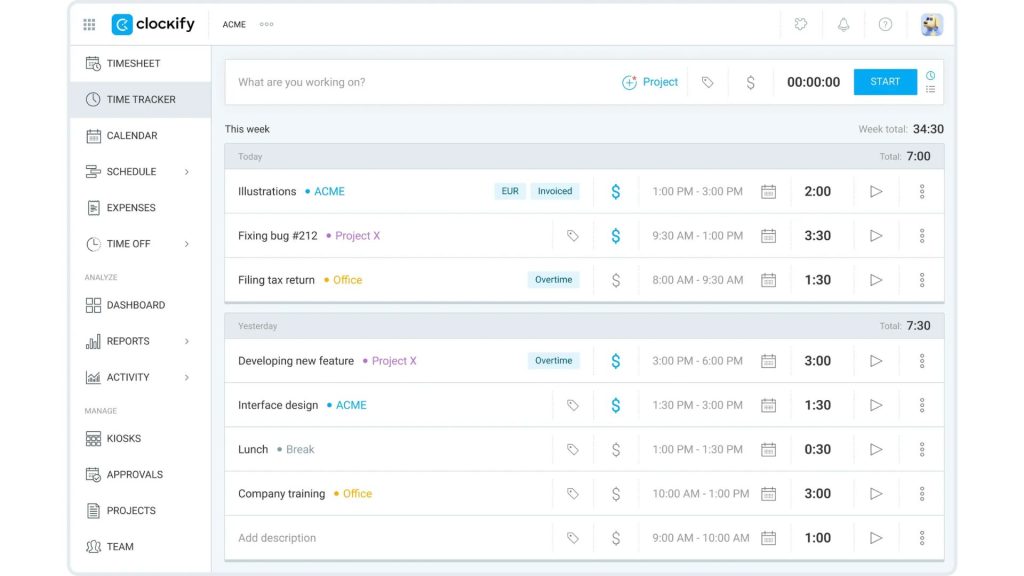Open more options for Fixing bug #212
This screenshot has width=1024, height=576.
(922, 236)
